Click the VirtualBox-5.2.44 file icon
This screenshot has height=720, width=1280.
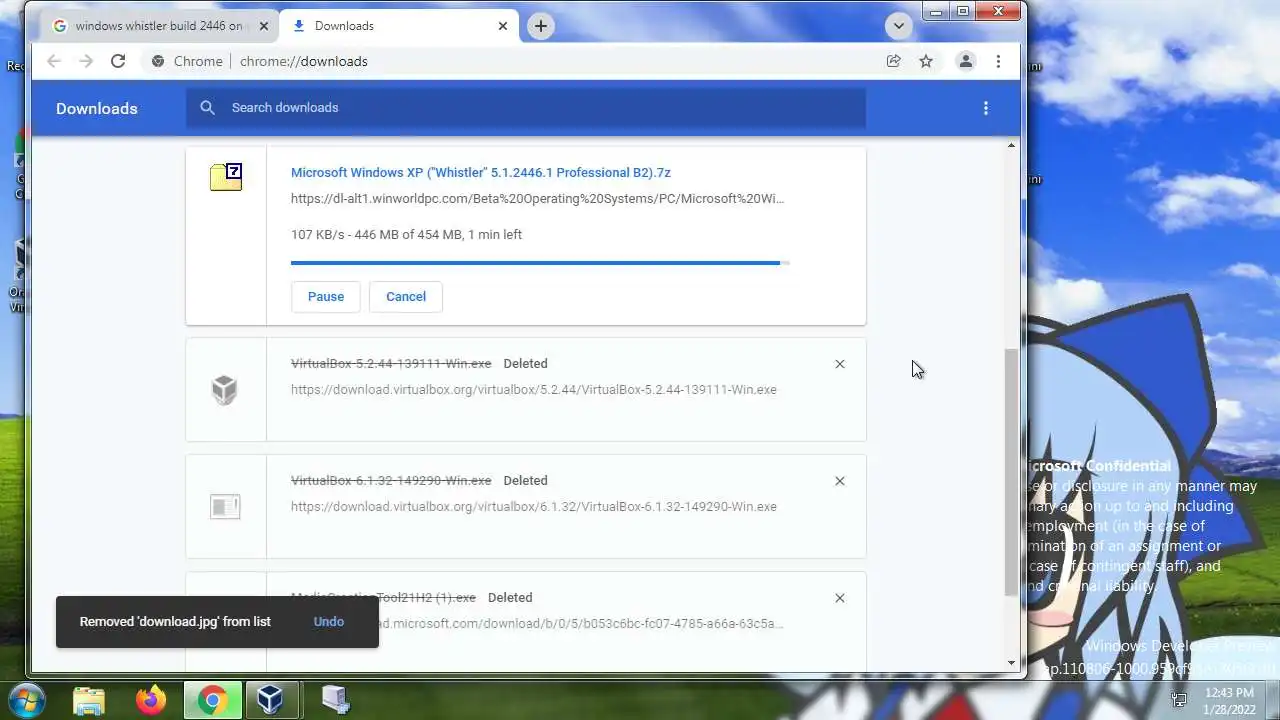click(x=225, y=389)
